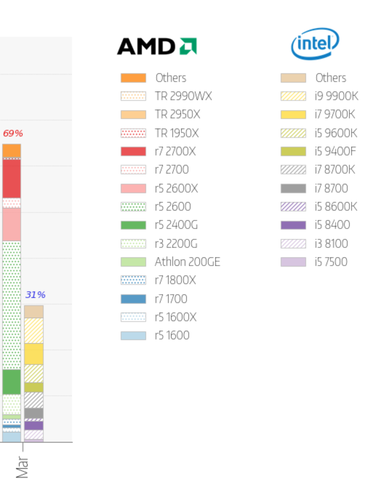This screenshot has height=480, width=366.
Task: Click the AMD logo
Action: pos(157,46)
